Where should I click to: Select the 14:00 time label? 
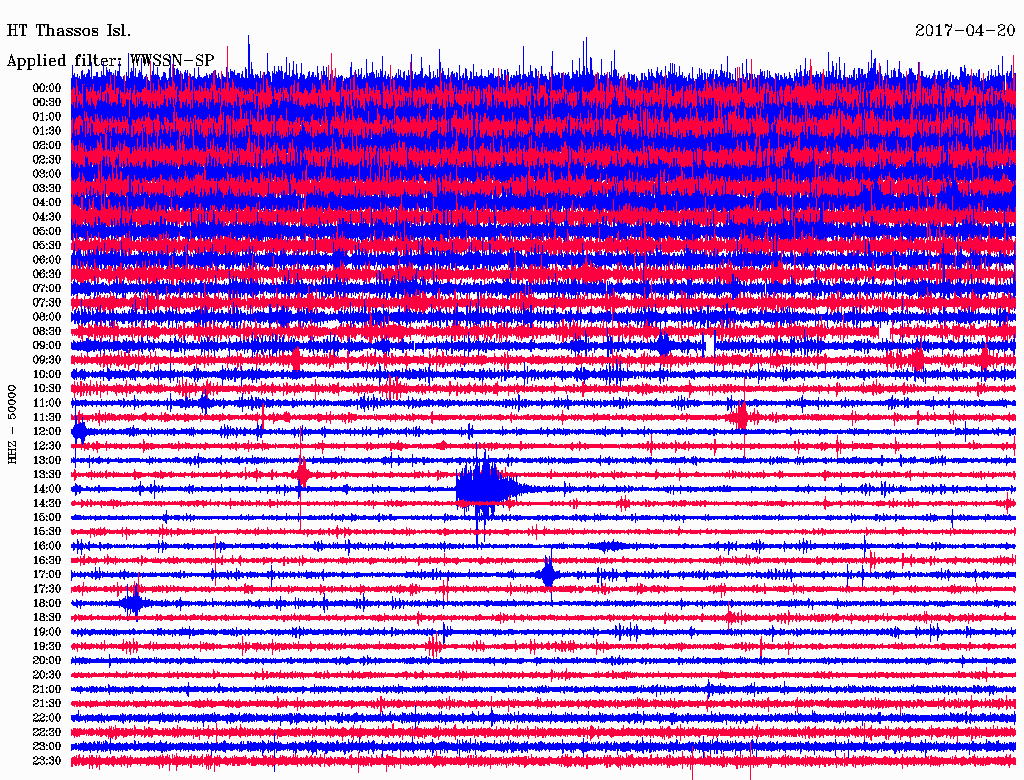point(46,489)
